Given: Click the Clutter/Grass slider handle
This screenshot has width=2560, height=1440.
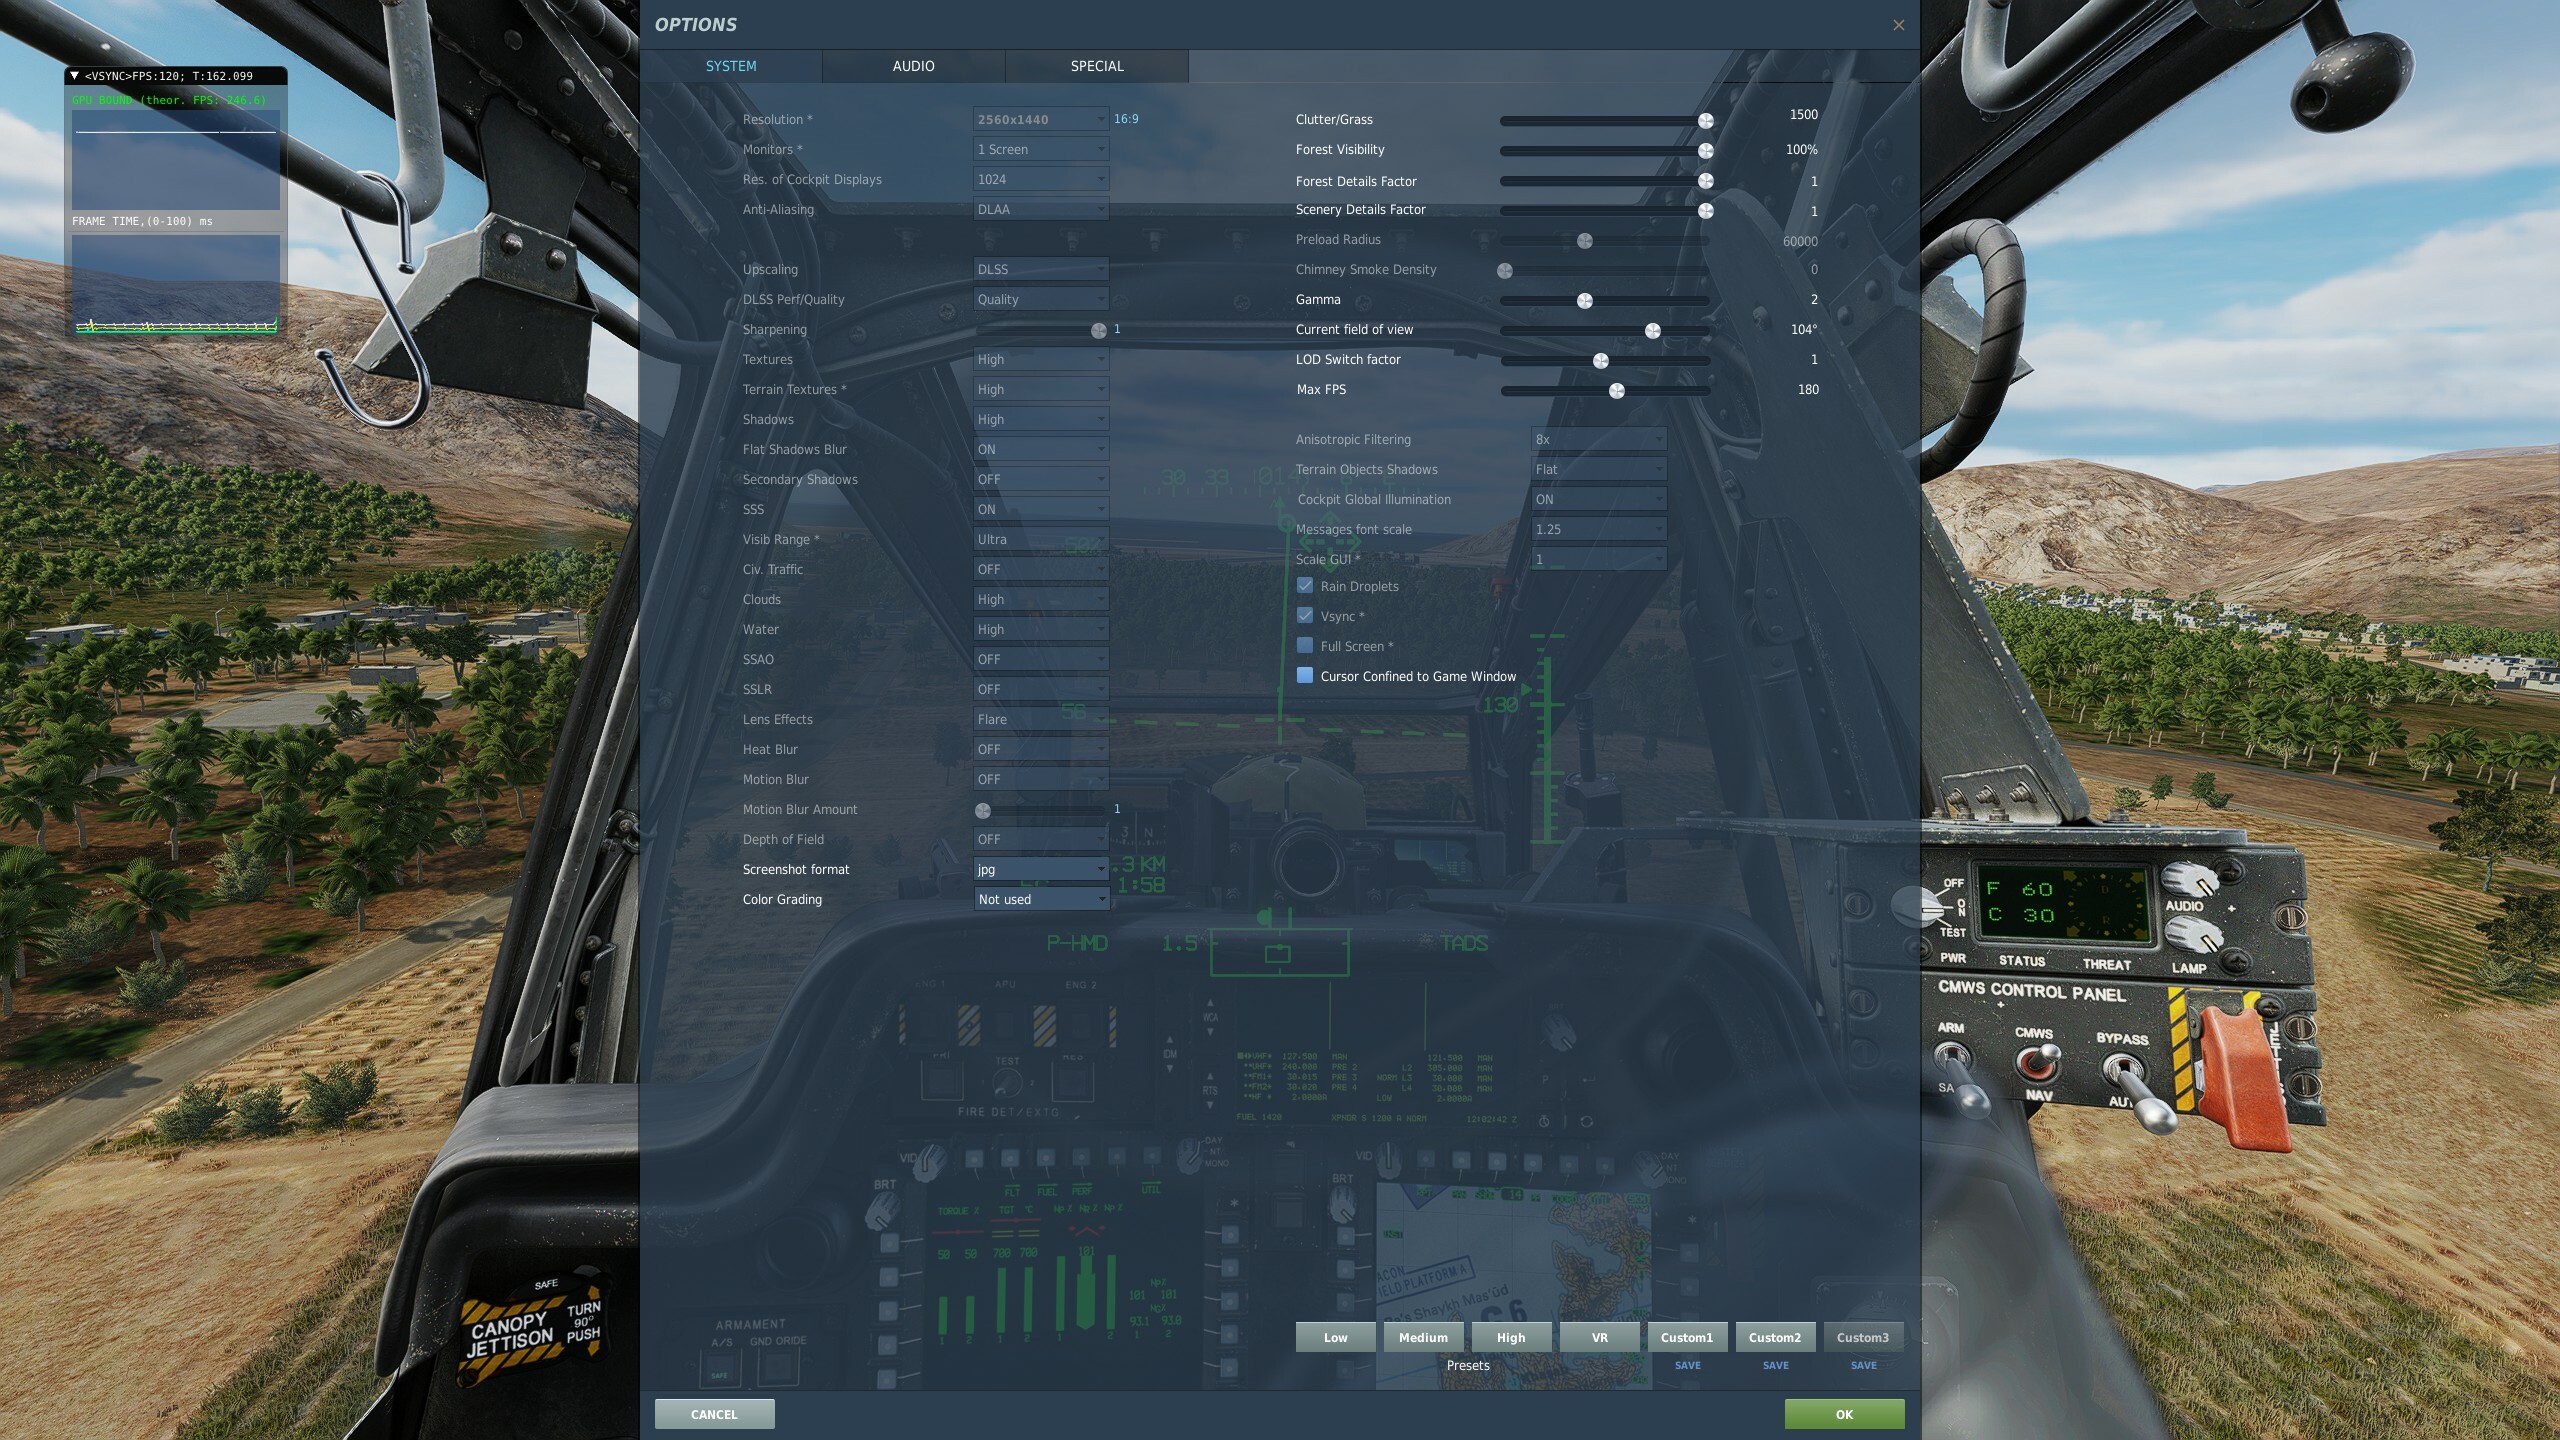Looking at the screenshot, I should [1706, 121].
